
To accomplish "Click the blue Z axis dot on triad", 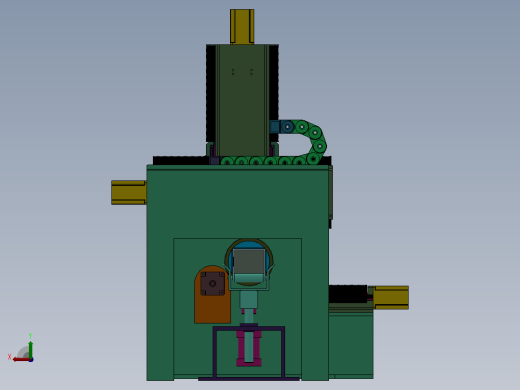I will click(31, 360).
